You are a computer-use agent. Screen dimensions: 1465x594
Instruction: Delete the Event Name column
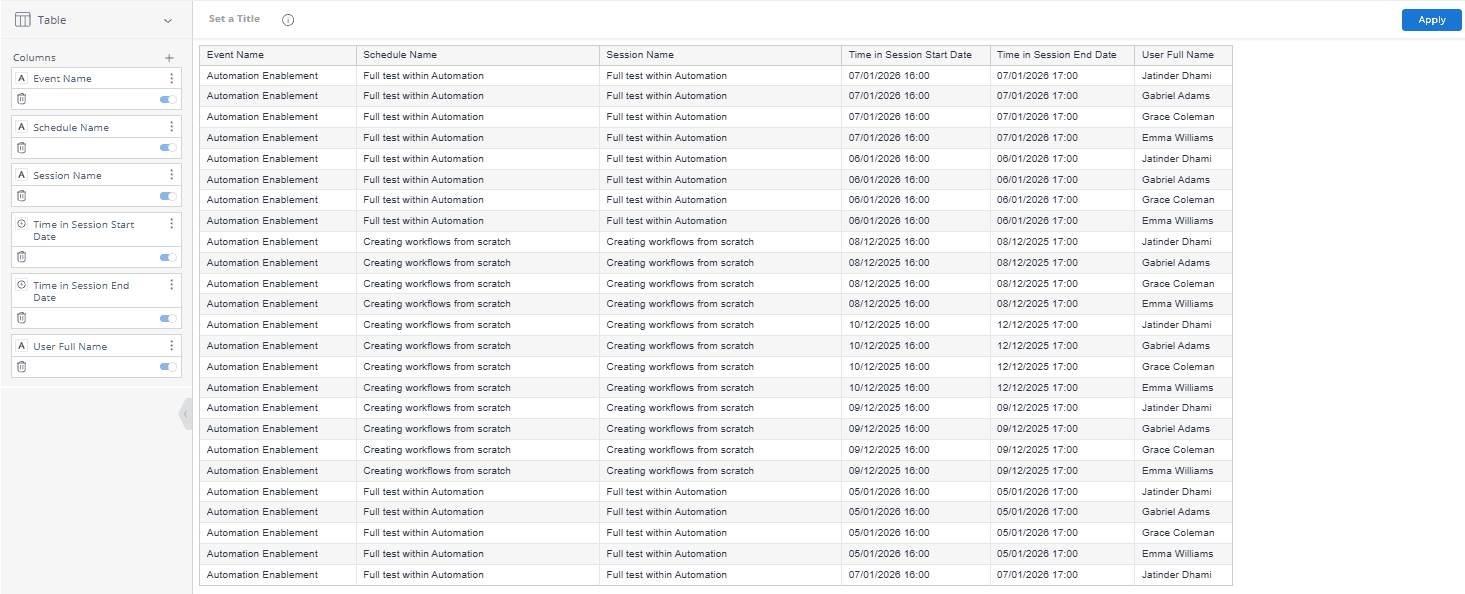point(22,98)
